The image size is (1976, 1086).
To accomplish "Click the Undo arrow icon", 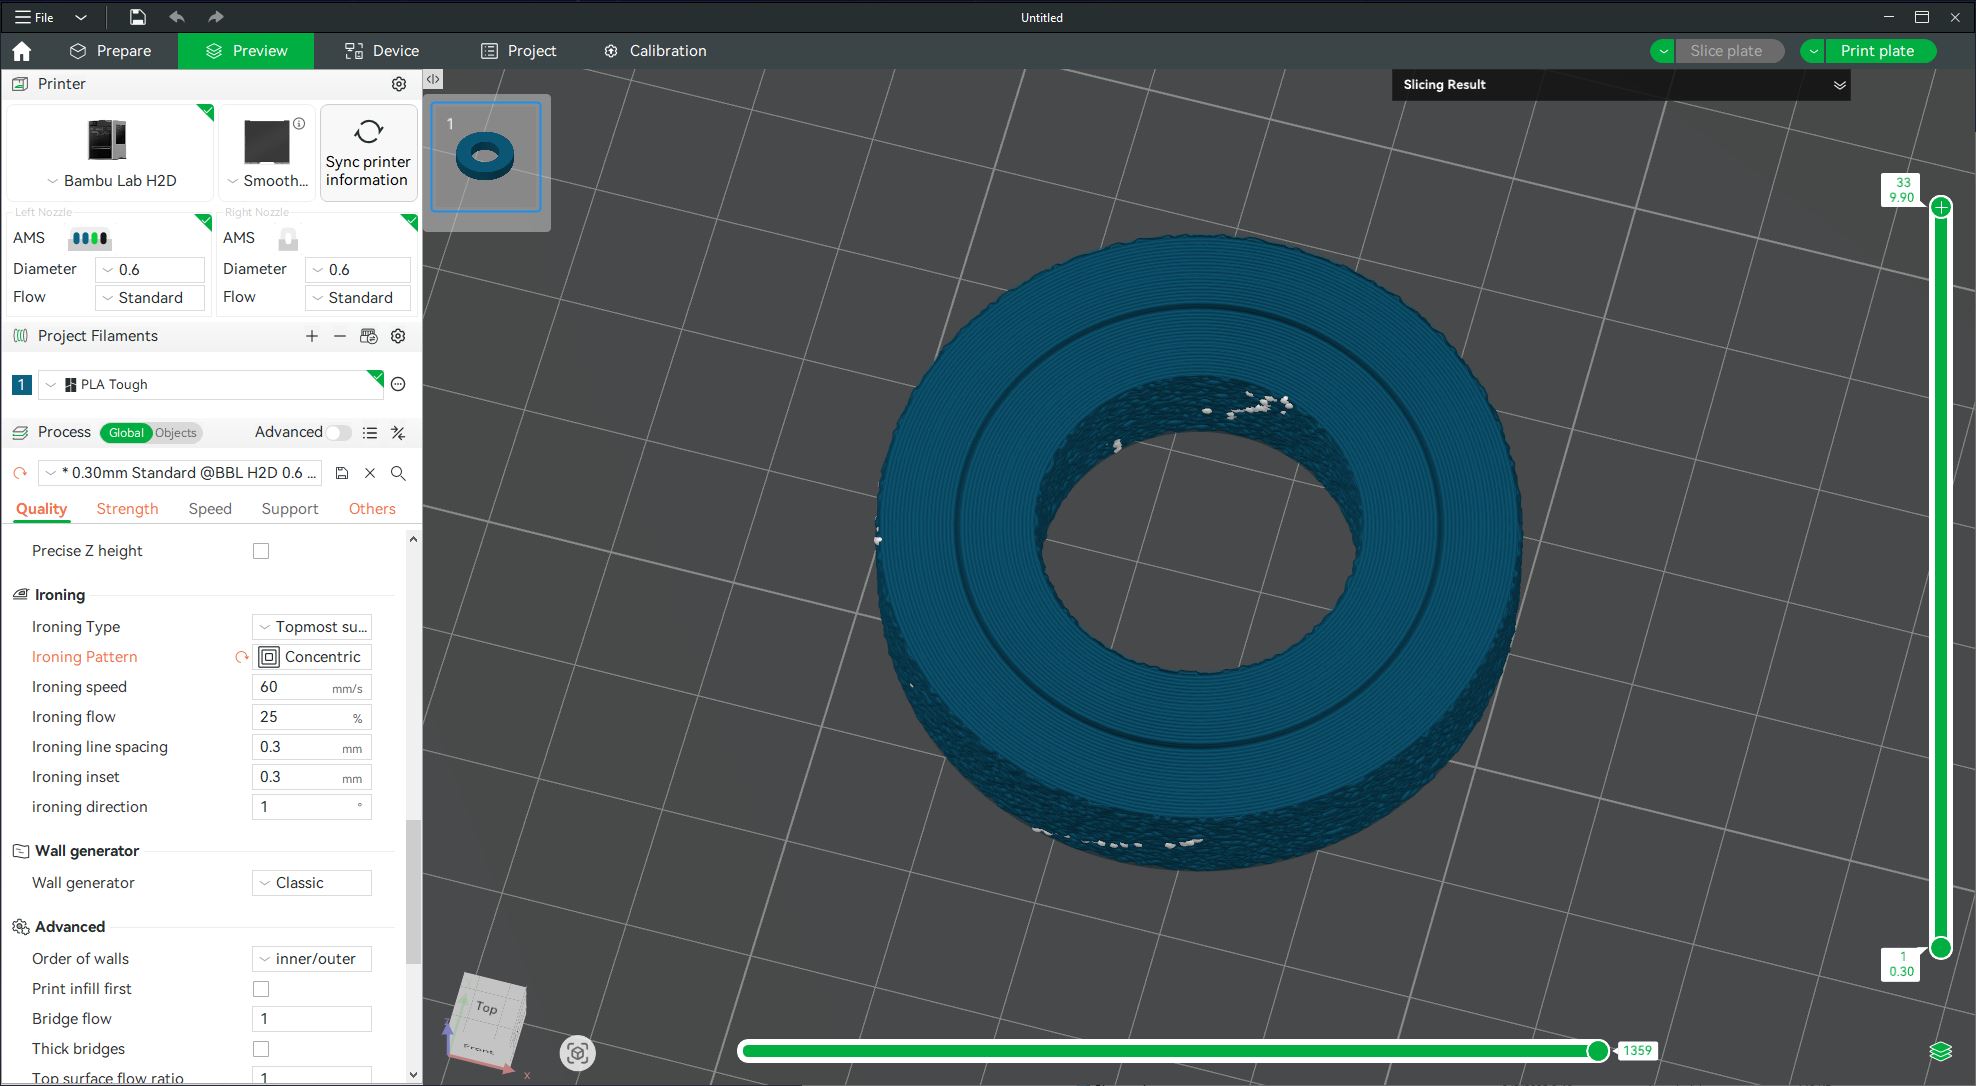I will point(177,17).
